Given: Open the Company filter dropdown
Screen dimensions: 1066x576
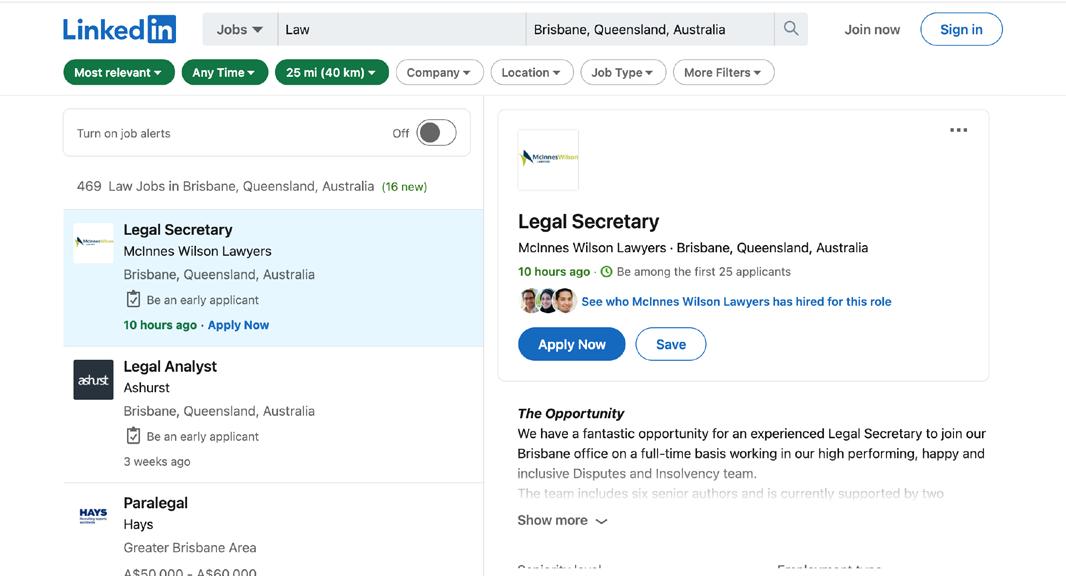Looking at the screenshot, I should point(439,73).
